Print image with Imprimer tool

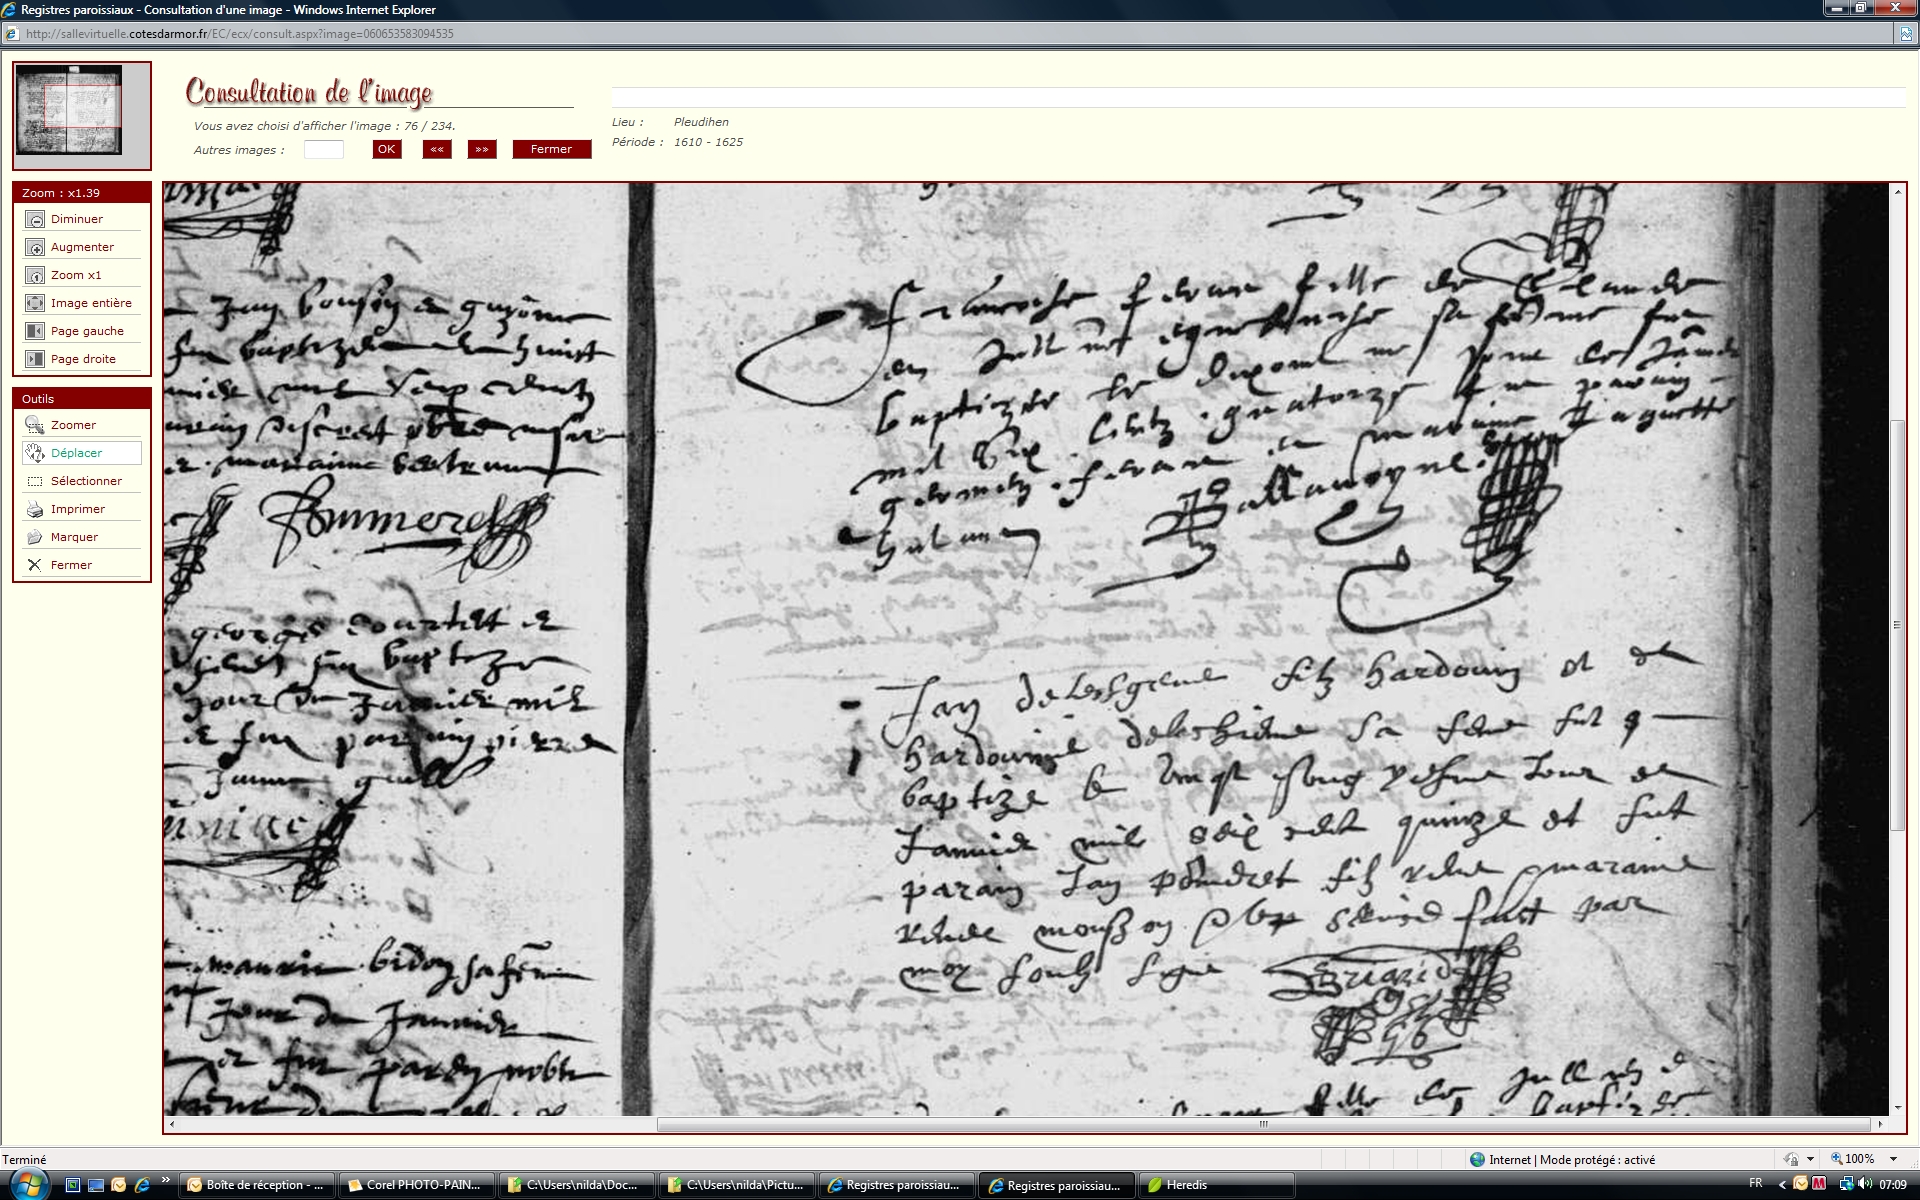coord(35,509)
